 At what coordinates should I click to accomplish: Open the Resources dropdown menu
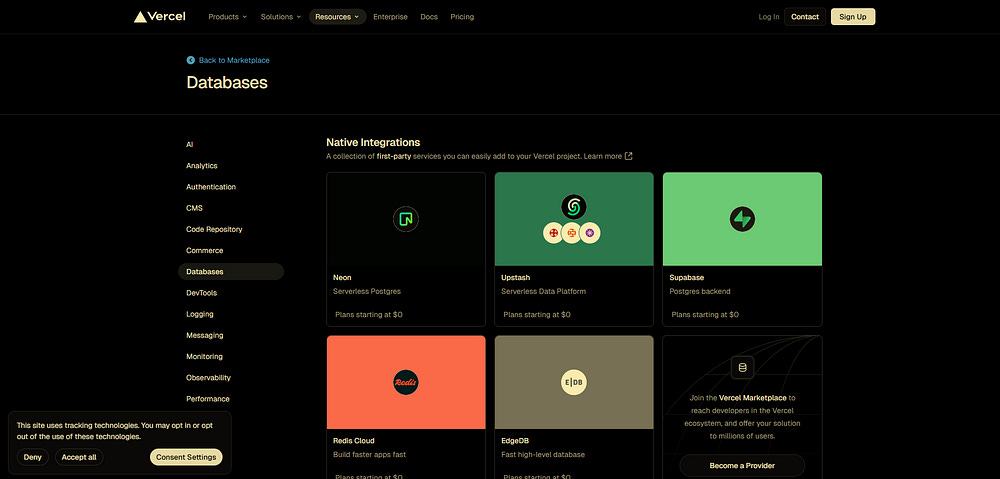[337, 17]
